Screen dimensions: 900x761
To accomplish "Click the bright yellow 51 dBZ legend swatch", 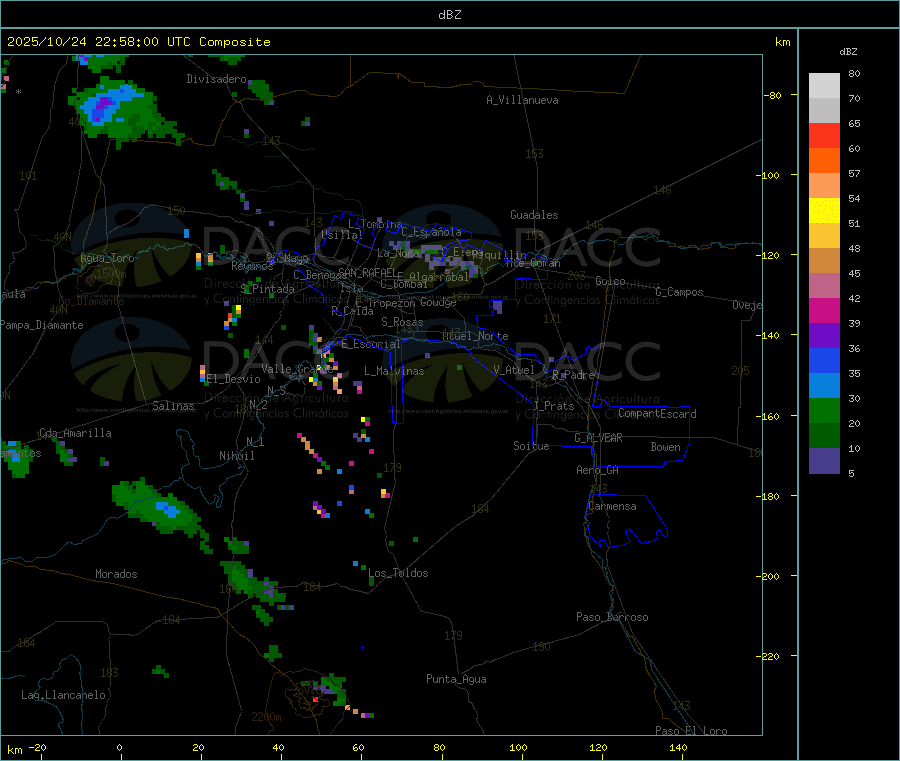I will tap(824, 211).
